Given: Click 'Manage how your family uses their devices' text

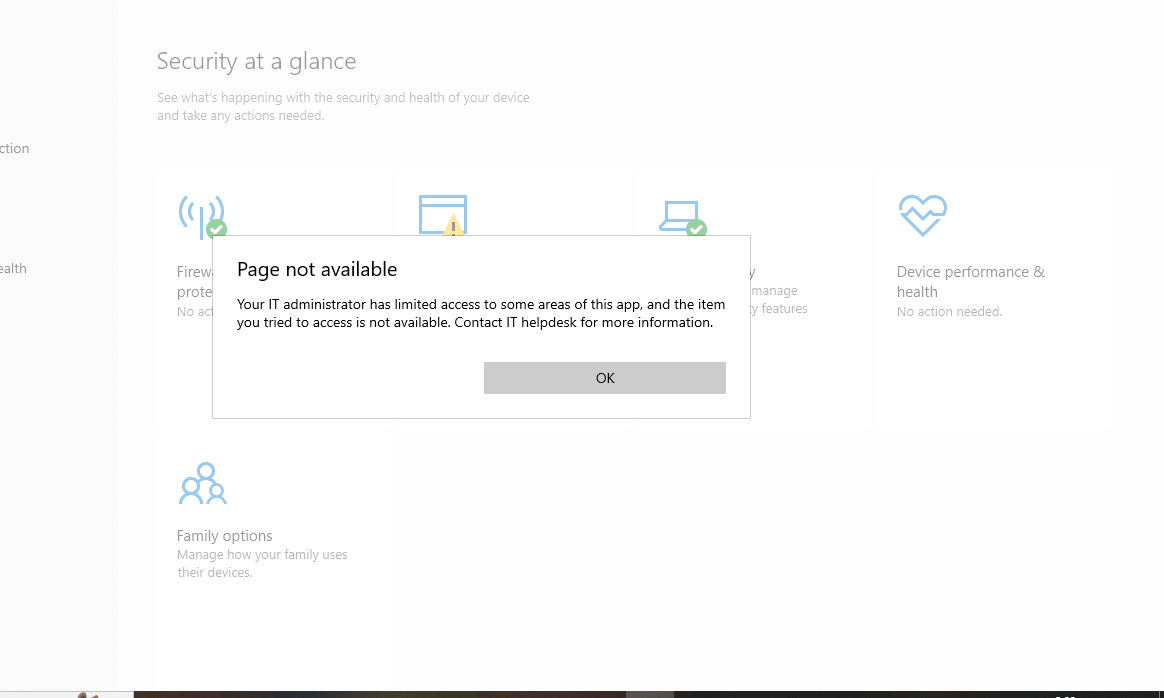Looking at the screenshot, I should coord(261,564).
